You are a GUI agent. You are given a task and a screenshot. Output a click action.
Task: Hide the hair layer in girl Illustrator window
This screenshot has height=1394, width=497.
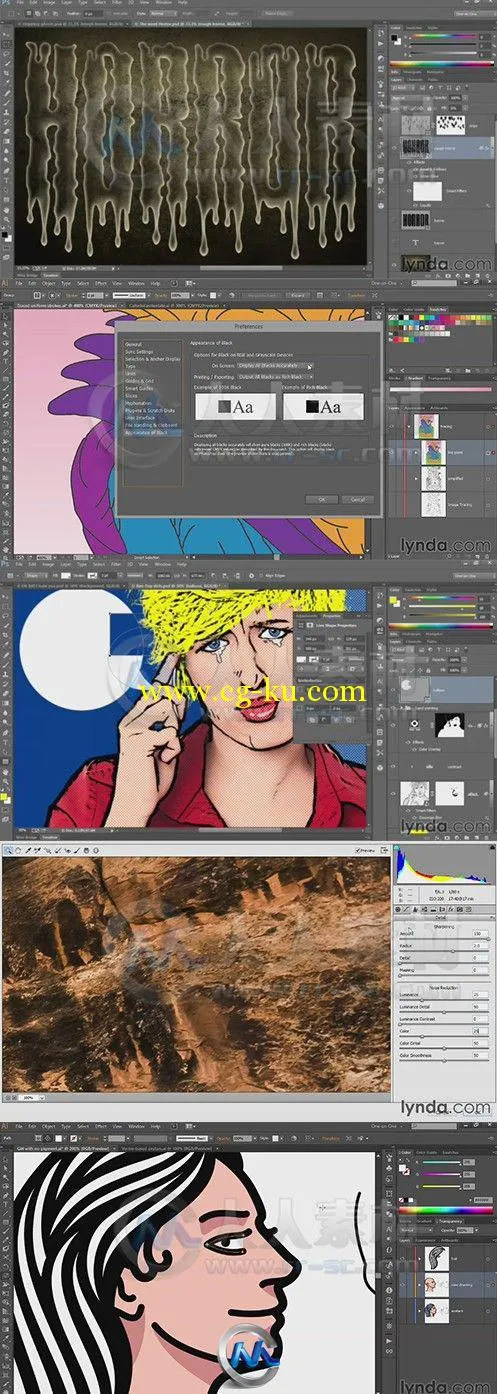point(402,1258)
